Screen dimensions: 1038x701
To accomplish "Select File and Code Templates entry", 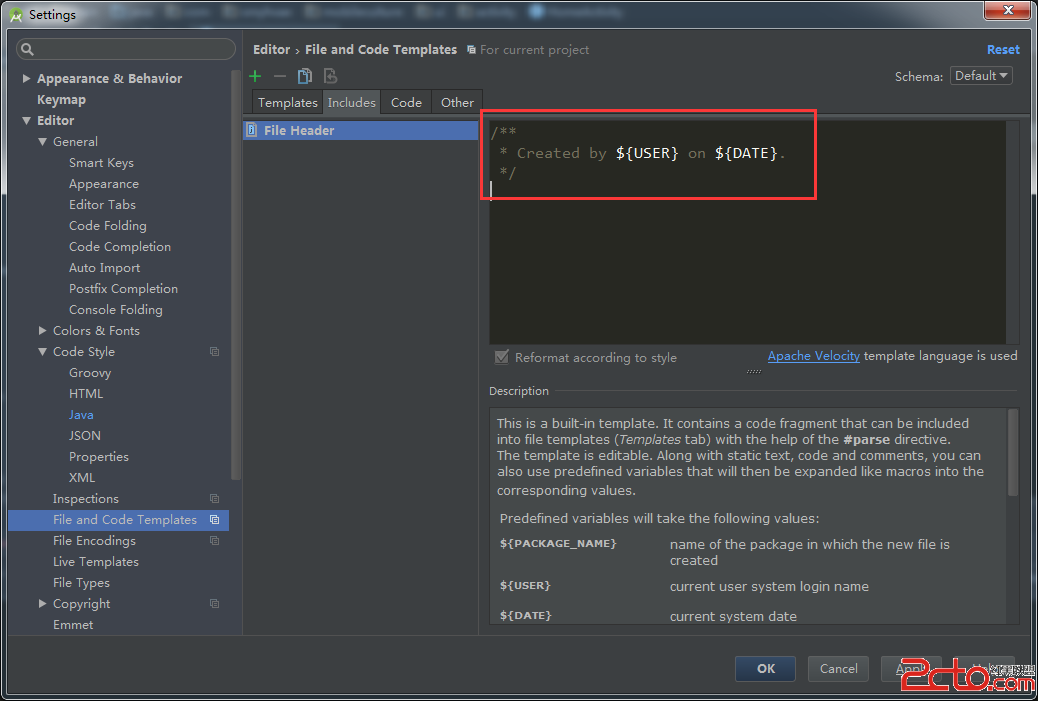I will click(x=119, y=520).
